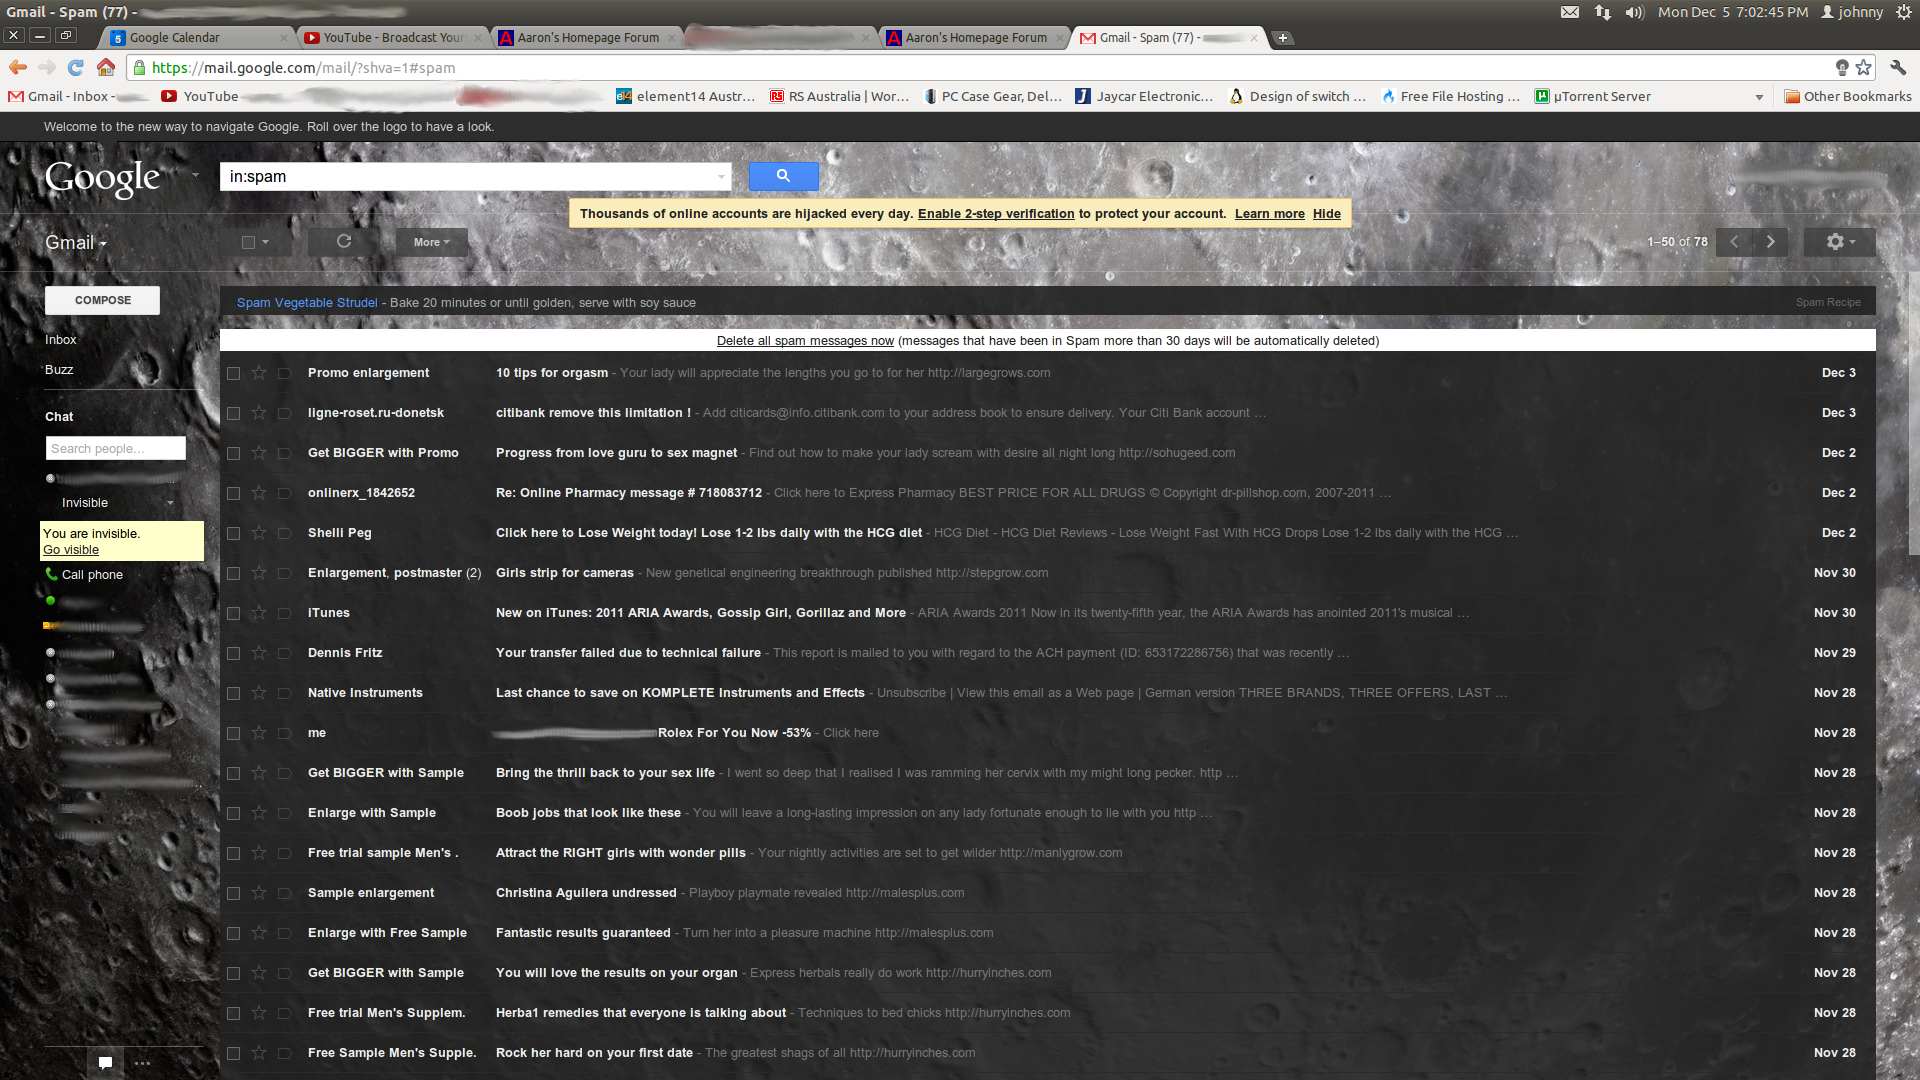Open Buzz in the left sidebar
This screenshot has width=1920, height=1080.
(59, 369)
